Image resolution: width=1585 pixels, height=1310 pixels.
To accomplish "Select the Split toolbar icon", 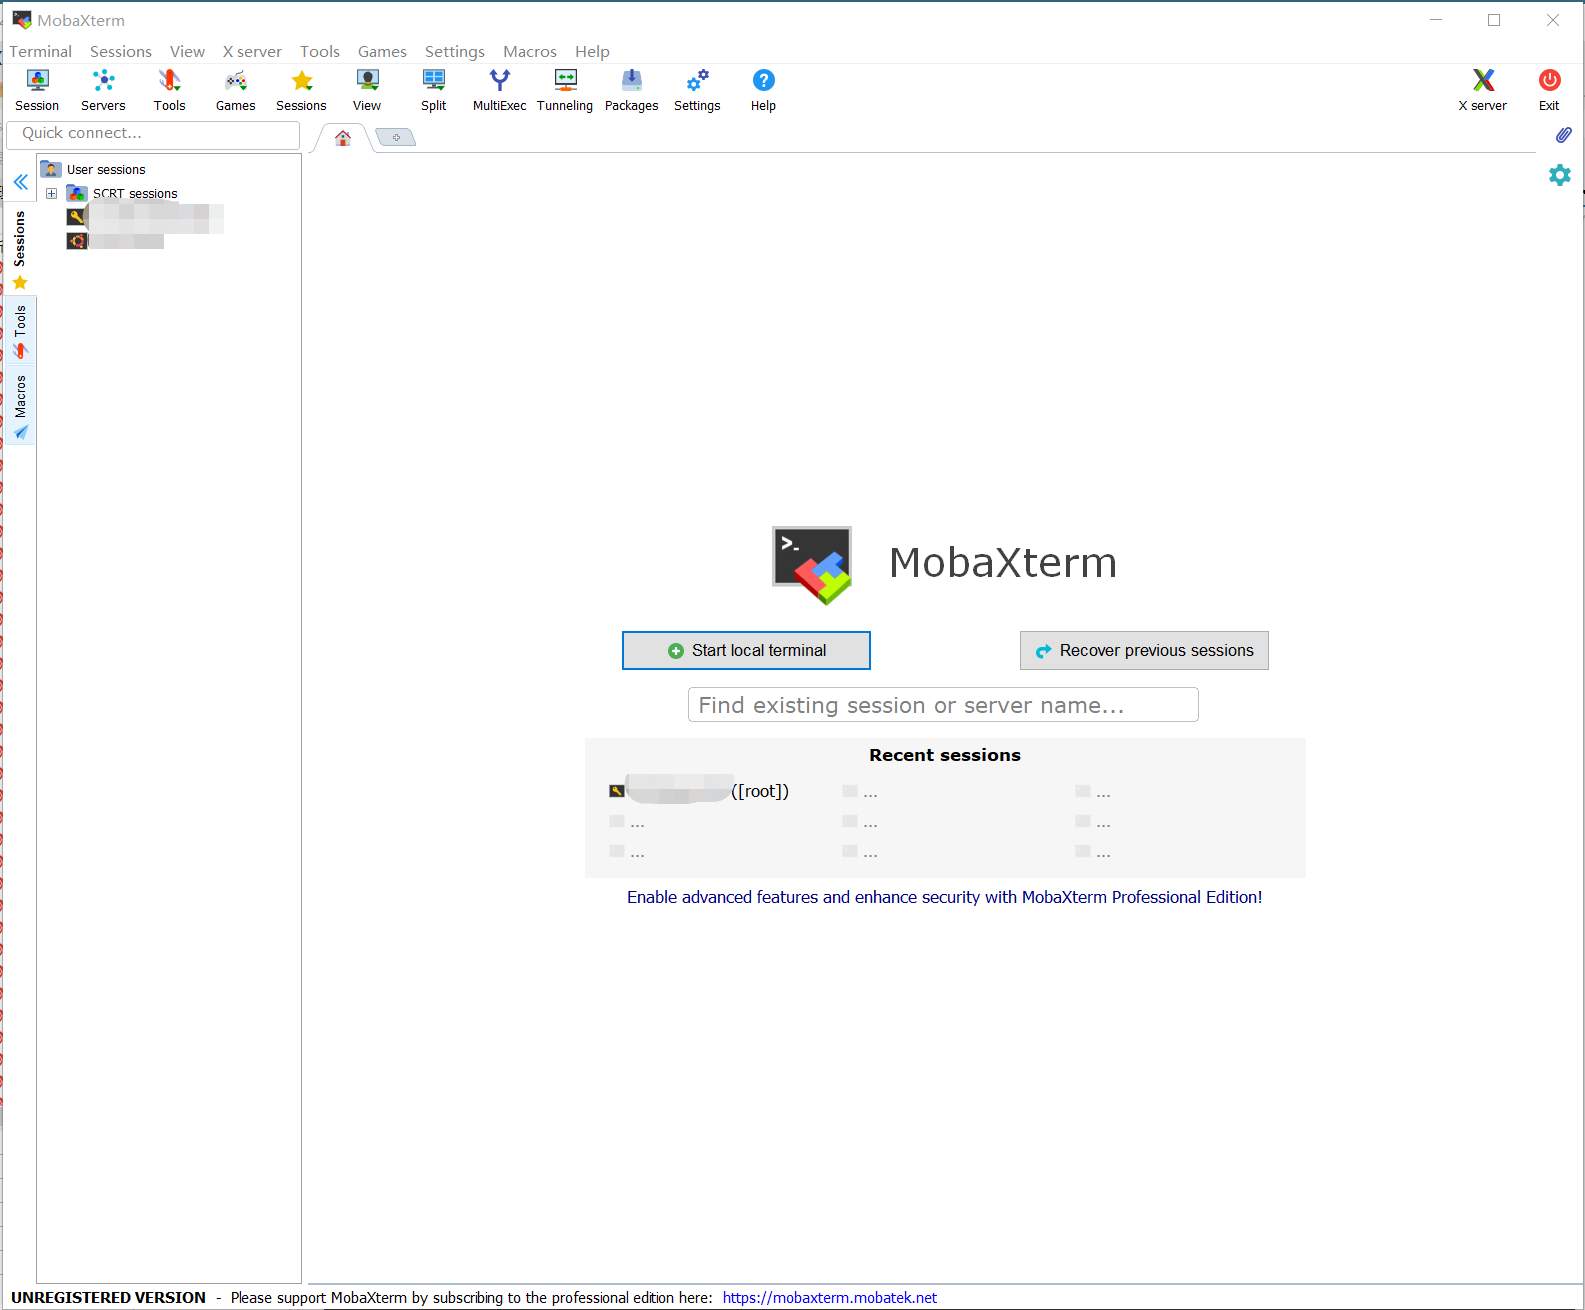I will click(433, 90).
